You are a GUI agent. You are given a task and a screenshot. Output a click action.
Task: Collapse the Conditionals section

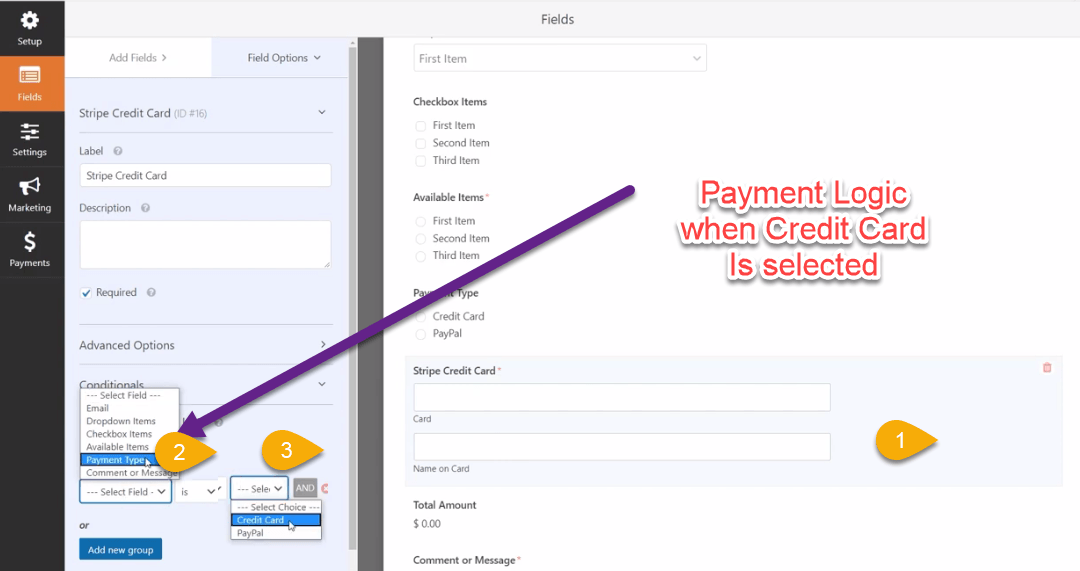point(322,384)
